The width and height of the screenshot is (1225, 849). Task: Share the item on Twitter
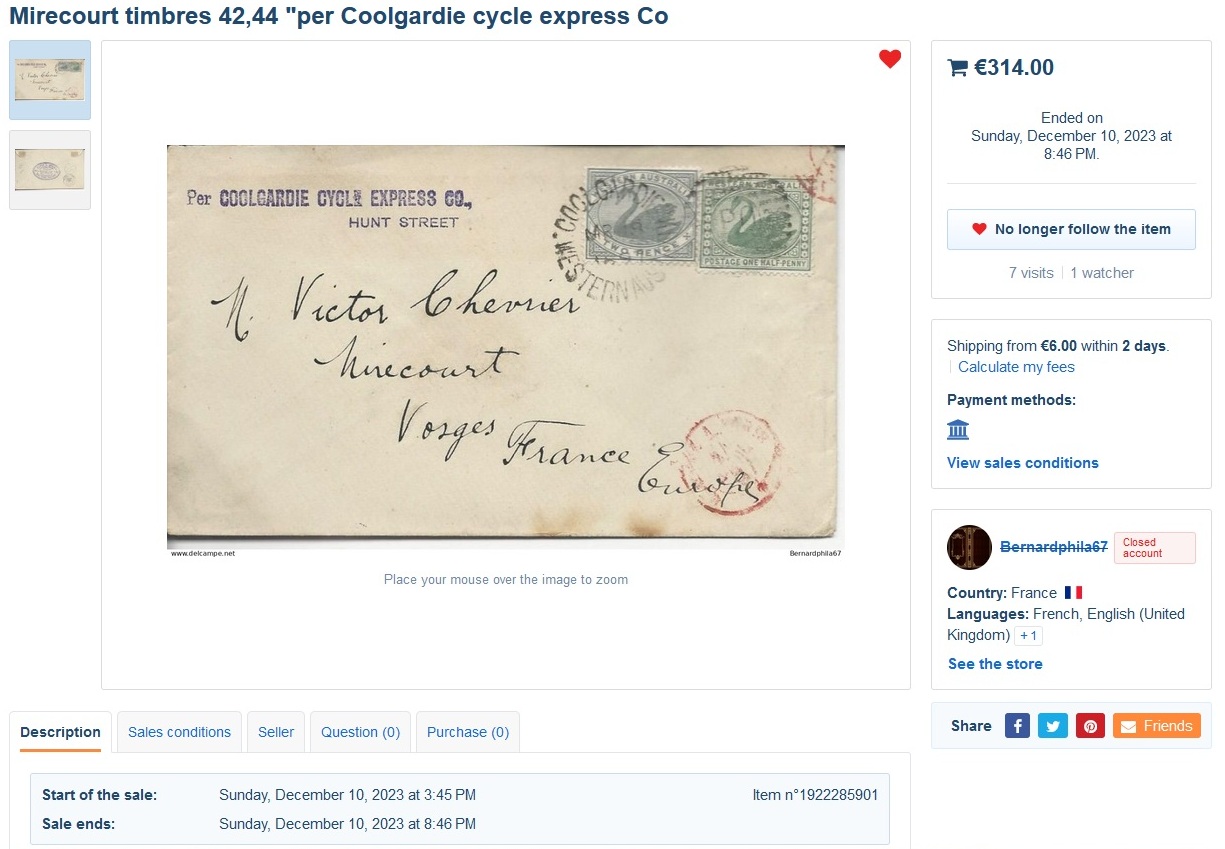[1053, 726]
